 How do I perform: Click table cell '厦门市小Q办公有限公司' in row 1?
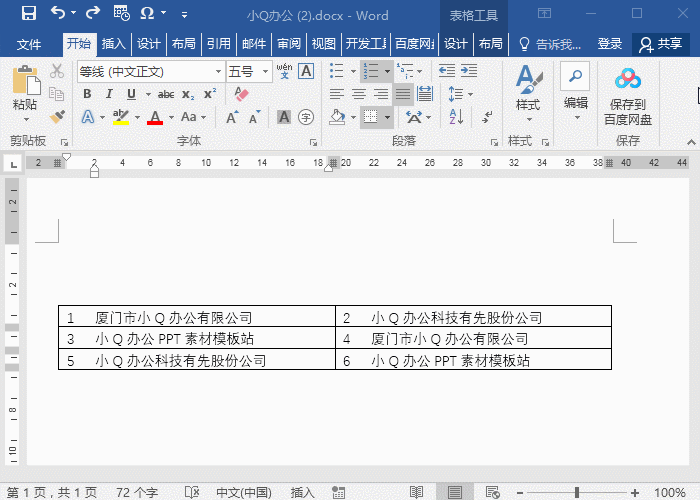(173, 318)
